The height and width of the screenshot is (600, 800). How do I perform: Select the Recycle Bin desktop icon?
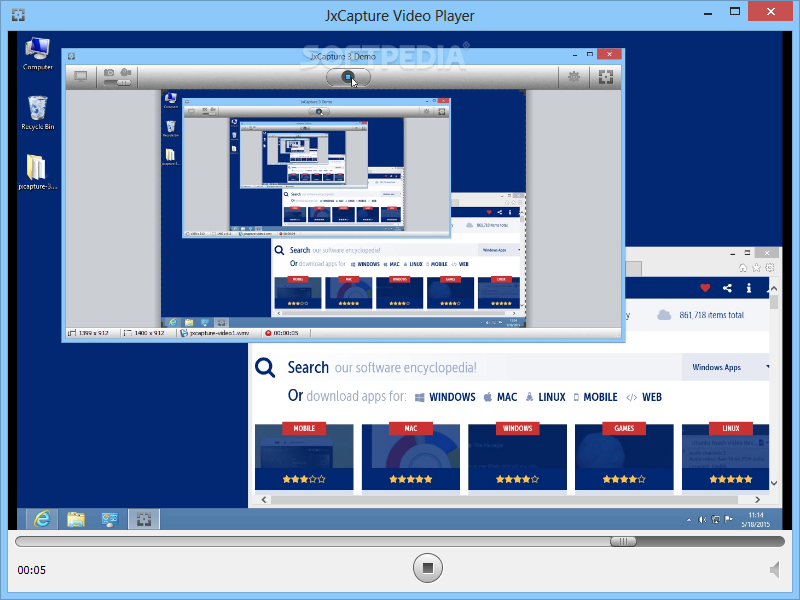pyautogui.click(x=38, y=113)
